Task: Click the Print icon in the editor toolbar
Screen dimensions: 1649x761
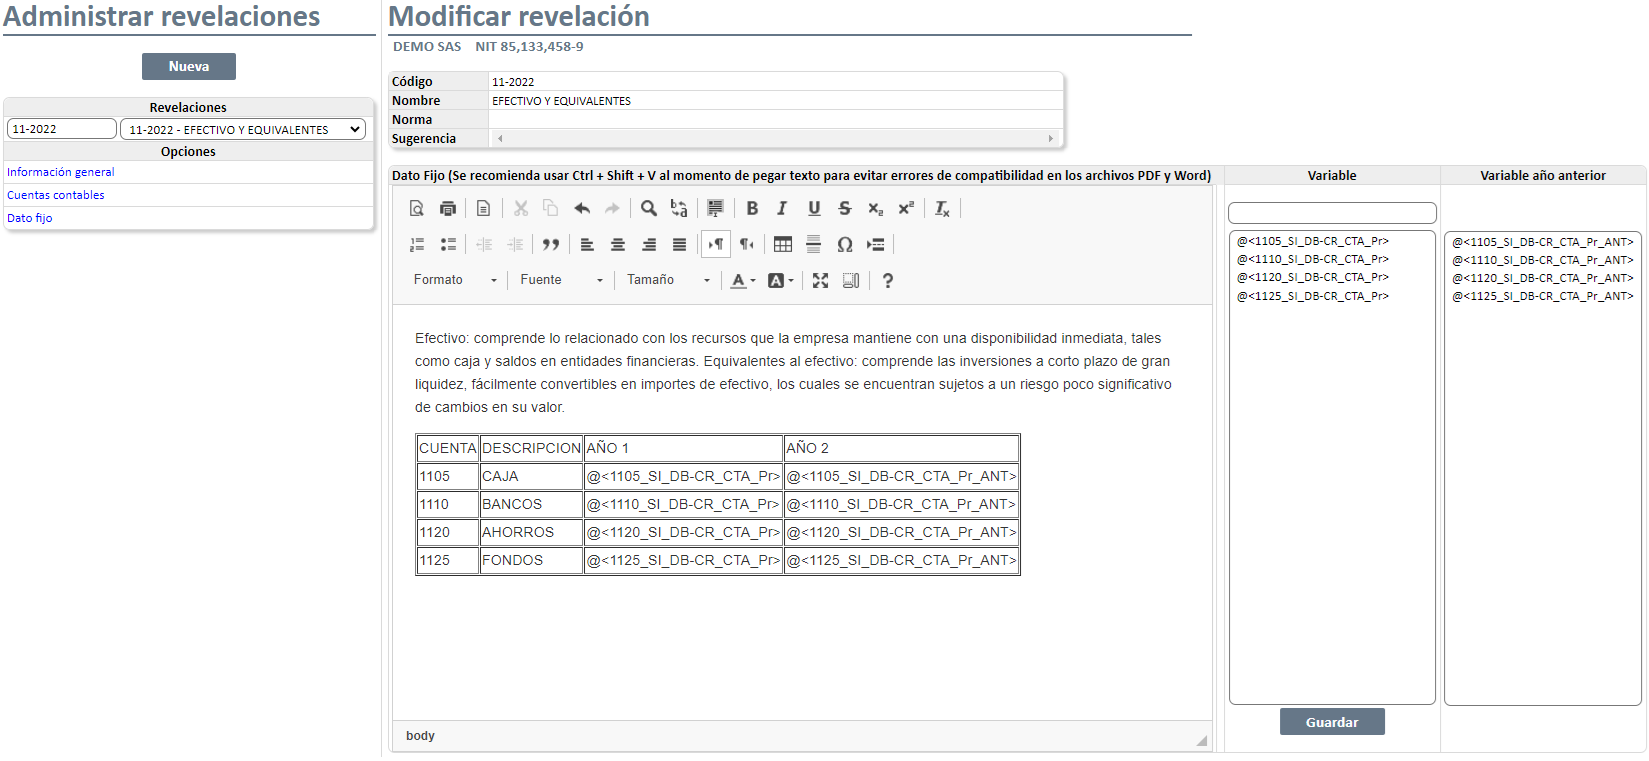Action: click(x=448, y=208)
